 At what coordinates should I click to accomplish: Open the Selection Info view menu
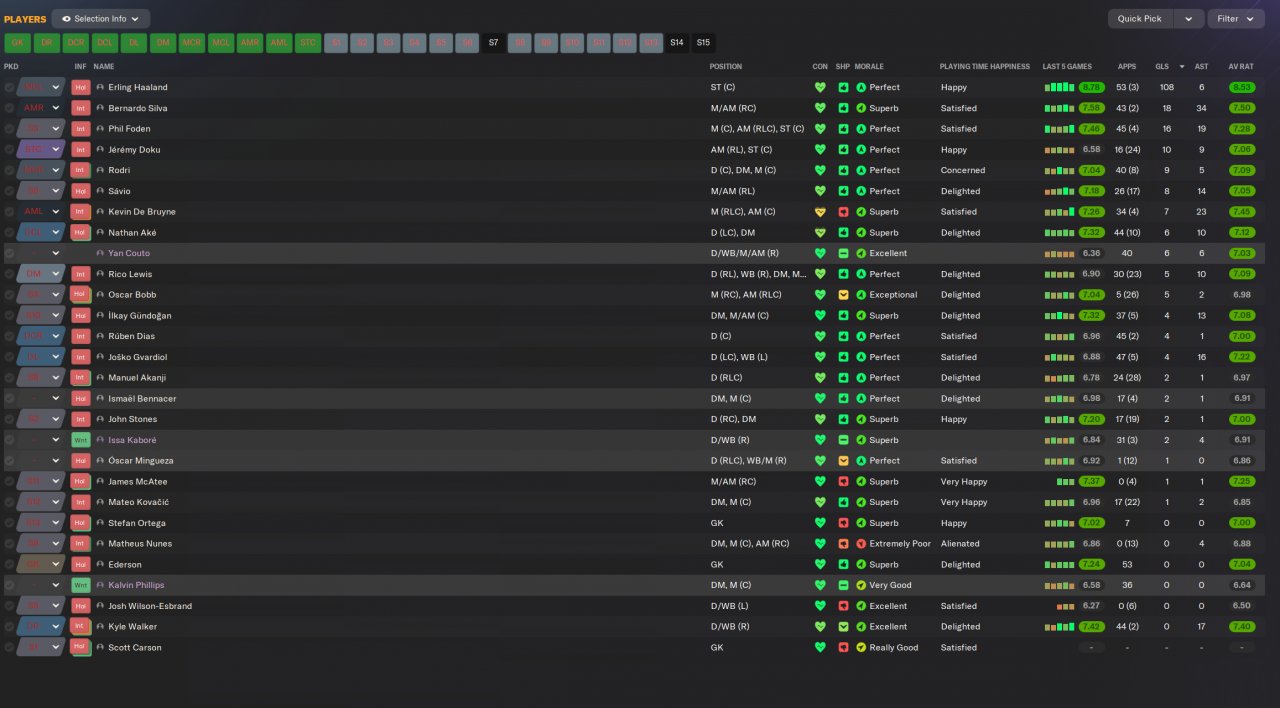(101, 19)
